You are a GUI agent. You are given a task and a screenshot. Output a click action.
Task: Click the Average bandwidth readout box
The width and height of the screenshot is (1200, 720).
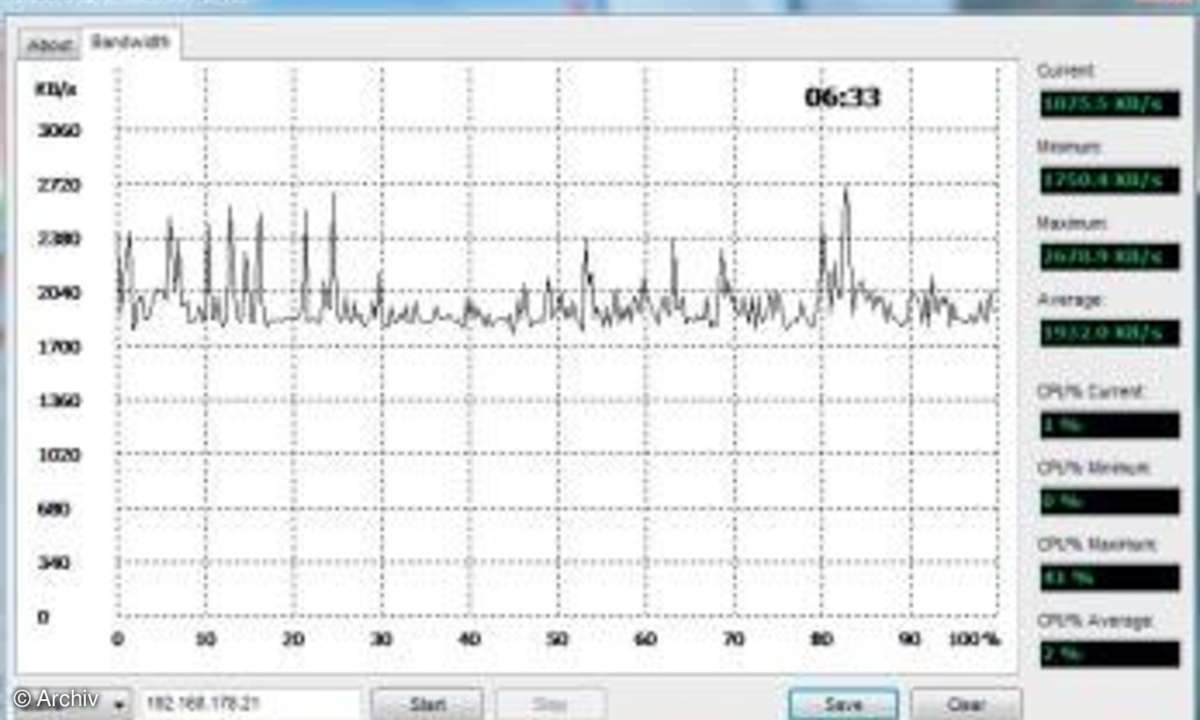click(x=1109, y=332)
